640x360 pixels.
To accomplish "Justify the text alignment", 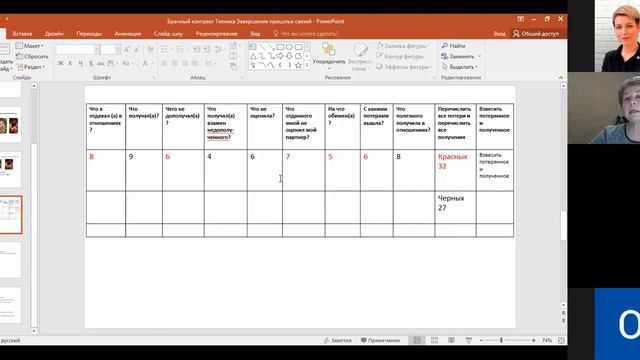I will pyautogui.click(x=195, y=63).
